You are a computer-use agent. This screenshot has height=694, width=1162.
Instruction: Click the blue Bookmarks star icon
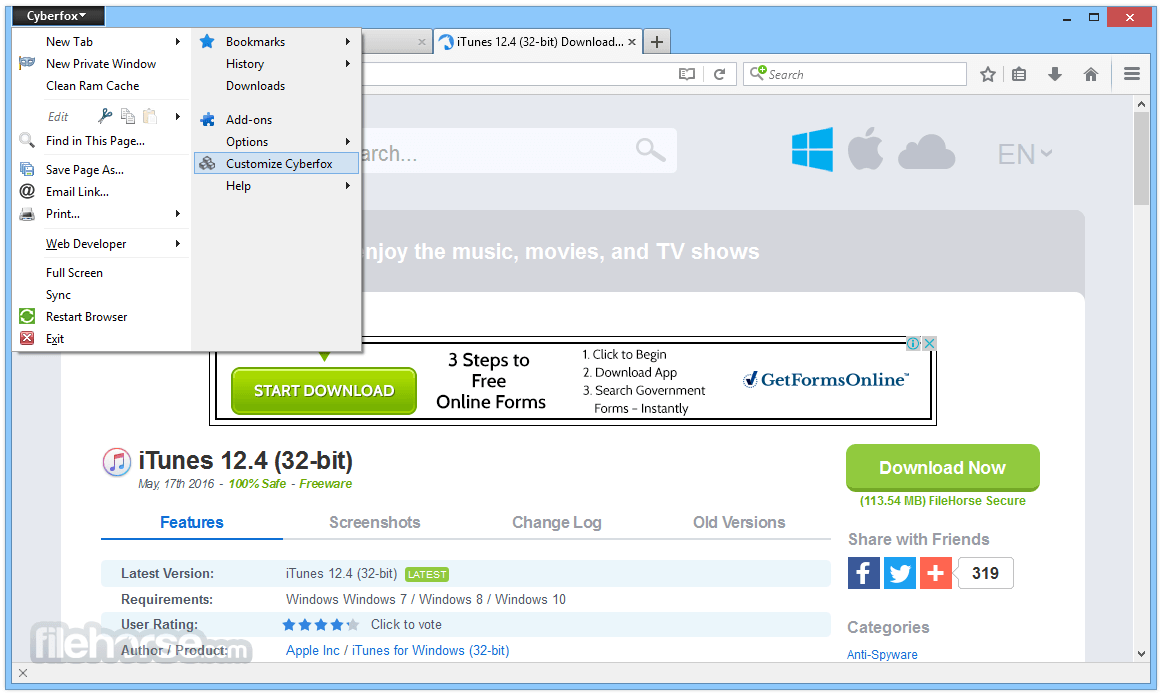coord(208,42)
